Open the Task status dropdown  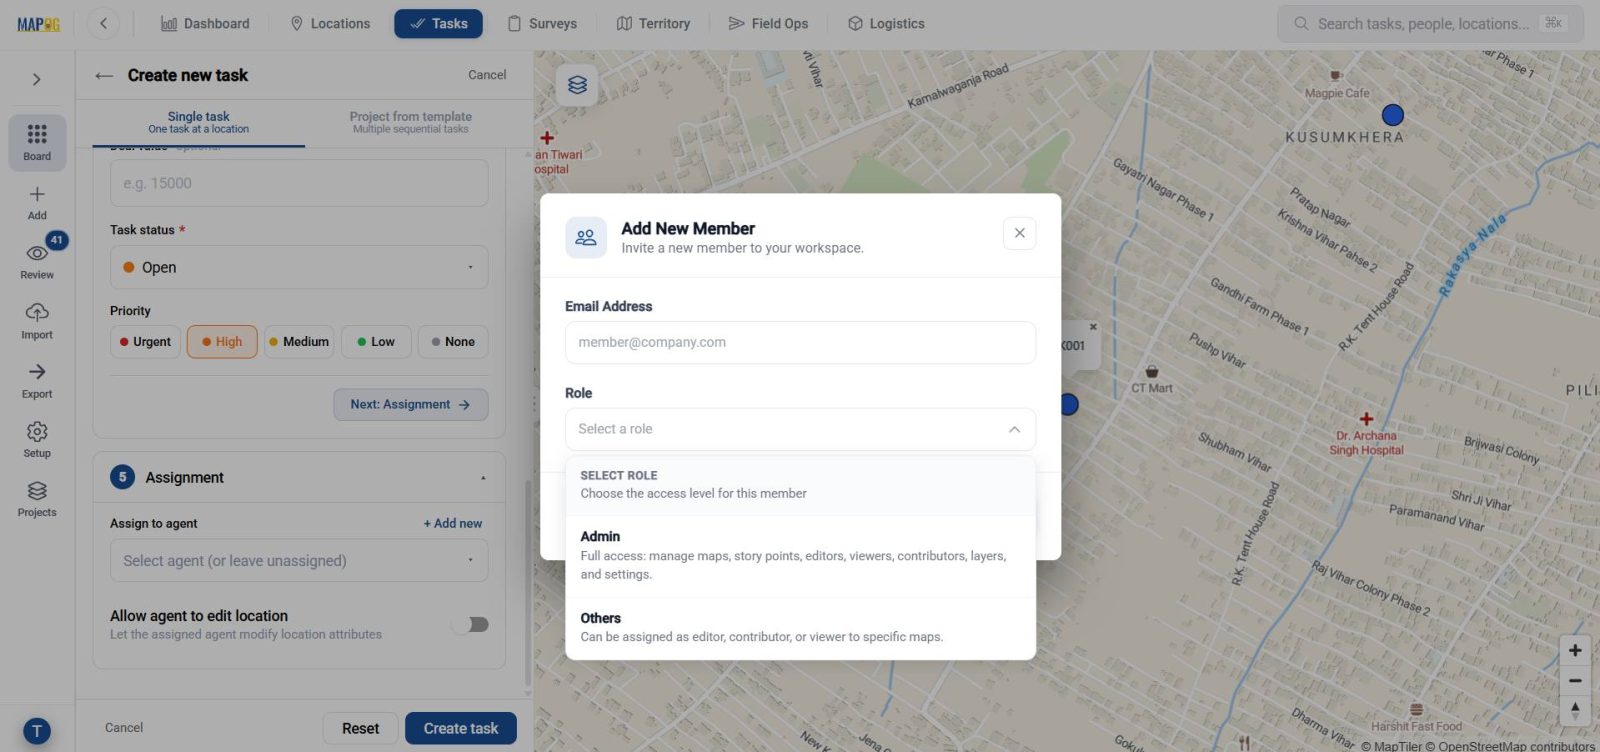click(x=299, y=267)
